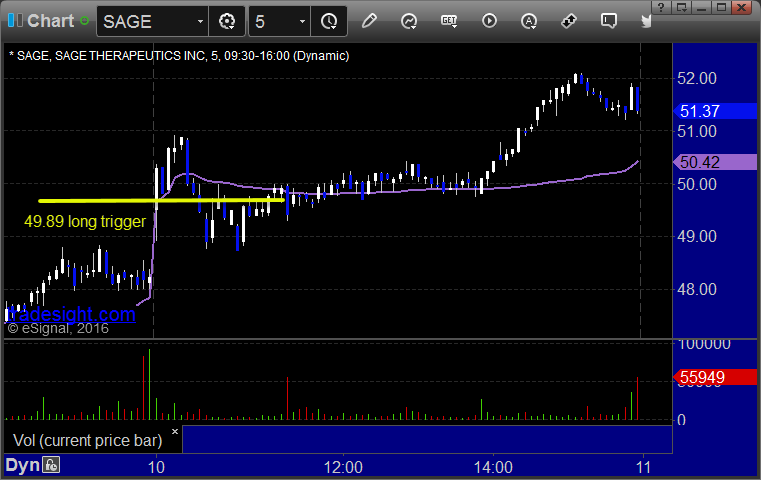Image resolution: width=761 pixels, height=480 pixels.
Task: Click the 51.00 price axis label
Action: [696, 131]
